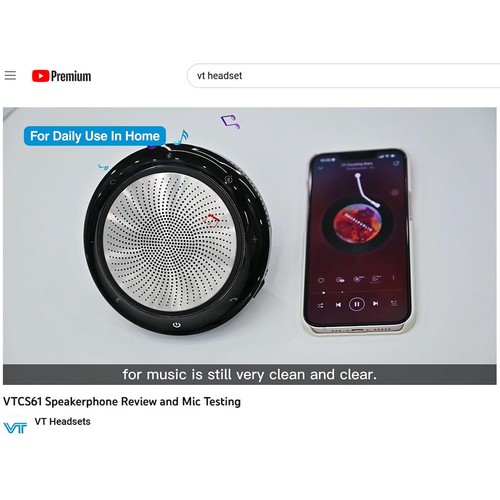The image size is (500, 500).
Task: Click the 'For Daily Use In Home' label
Action: (x=95, y=136)
